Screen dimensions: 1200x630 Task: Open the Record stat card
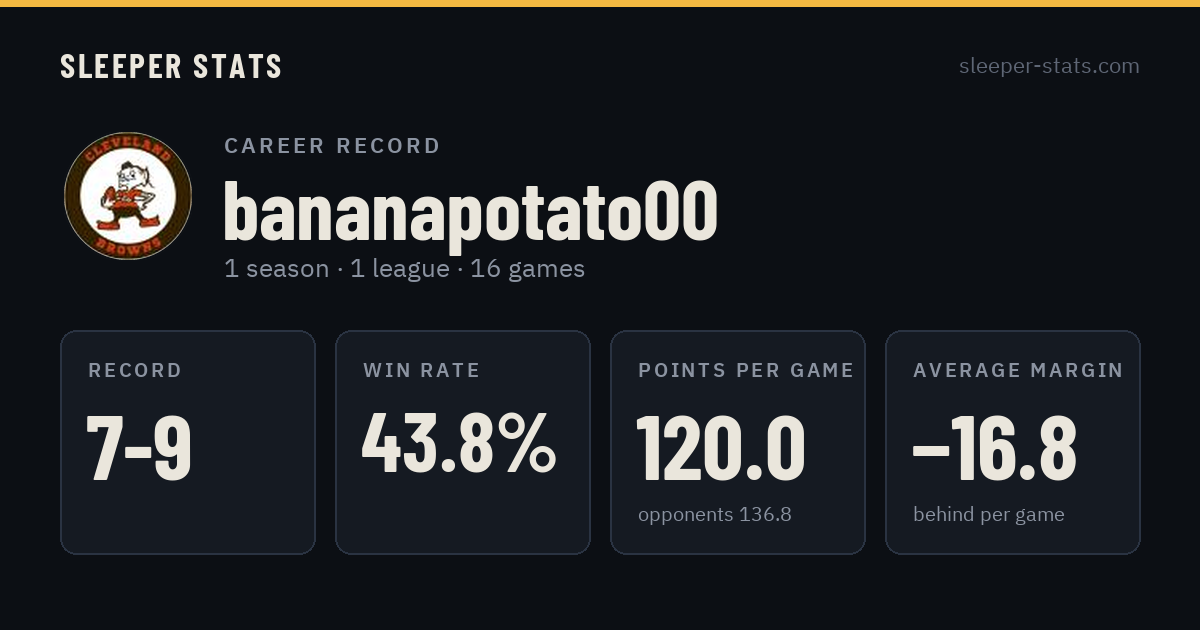[188, 442]
